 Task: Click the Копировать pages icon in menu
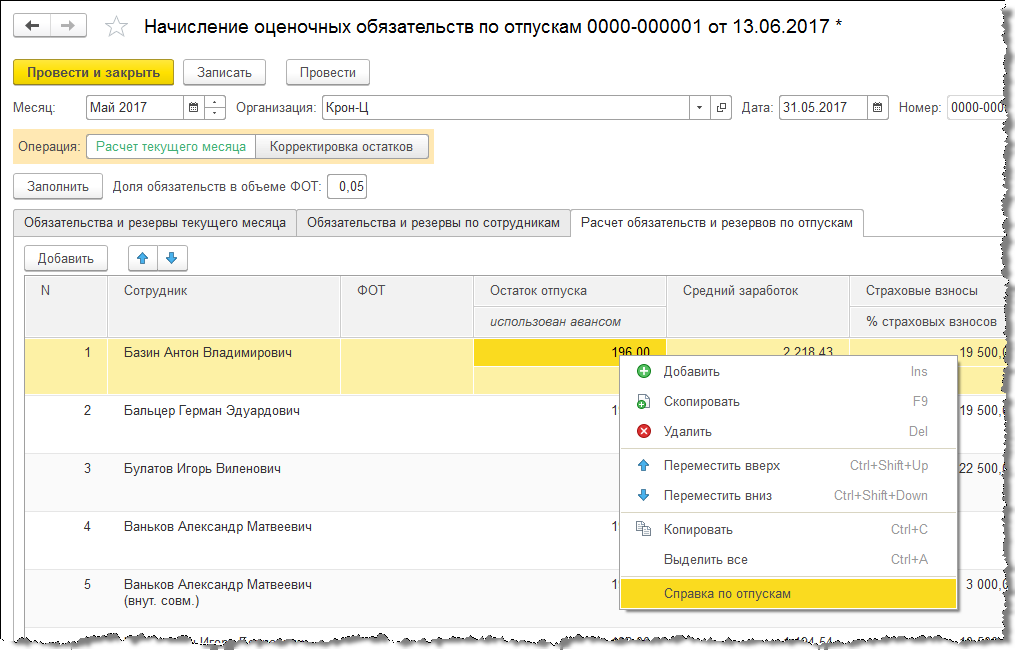pos(643,529)
